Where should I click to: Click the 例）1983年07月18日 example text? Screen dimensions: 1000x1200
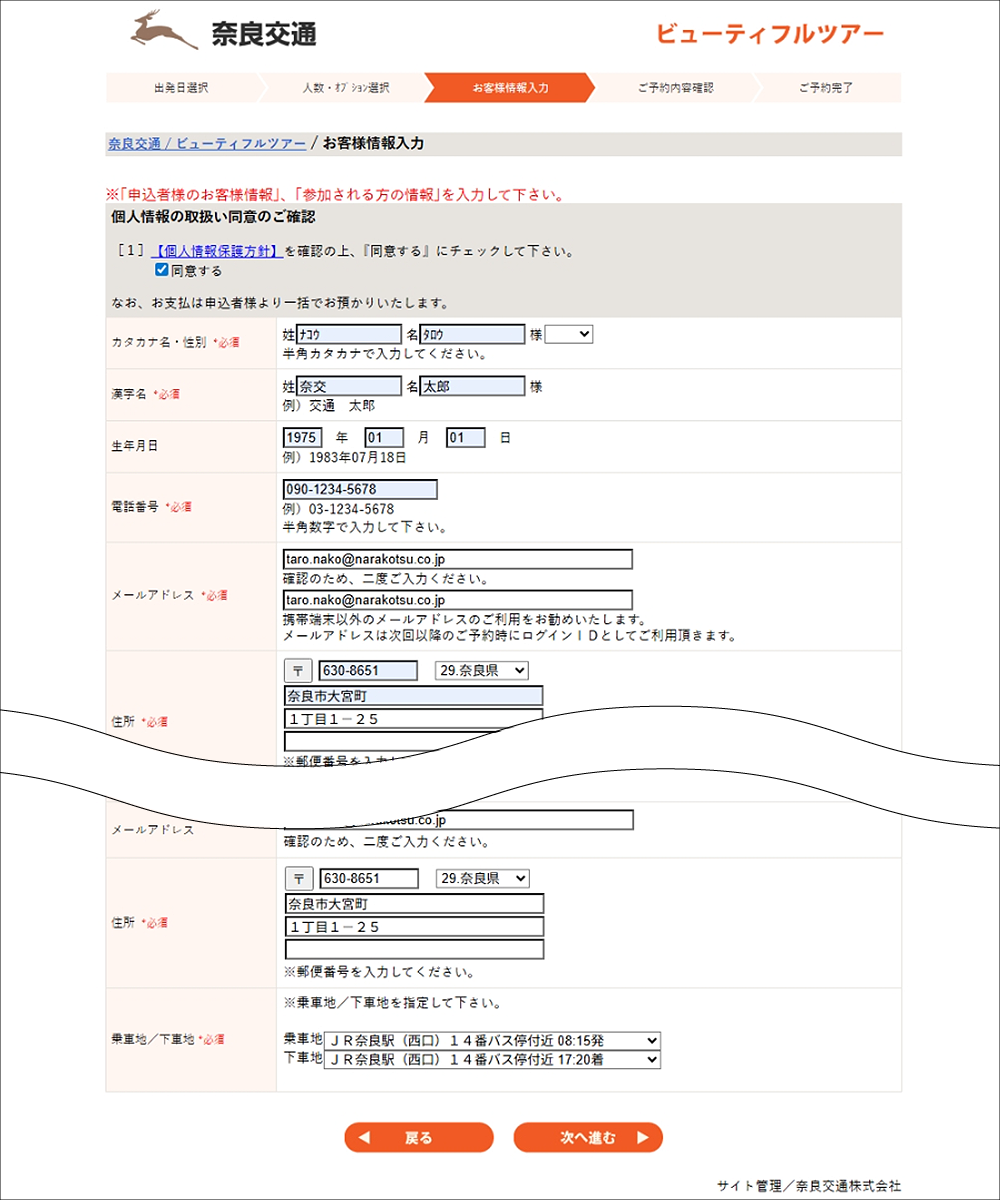[345, 457]
